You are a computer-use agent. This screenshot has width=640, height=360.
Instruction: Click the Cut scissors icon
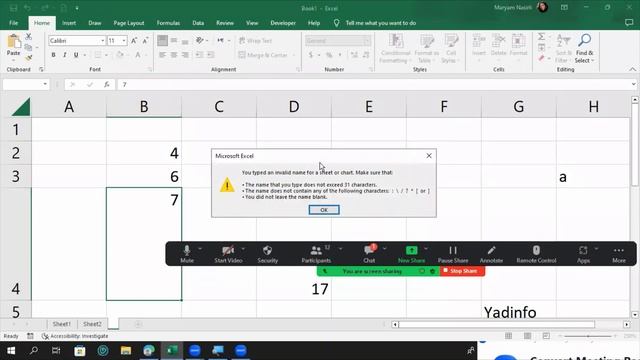[x=29, y=37]
